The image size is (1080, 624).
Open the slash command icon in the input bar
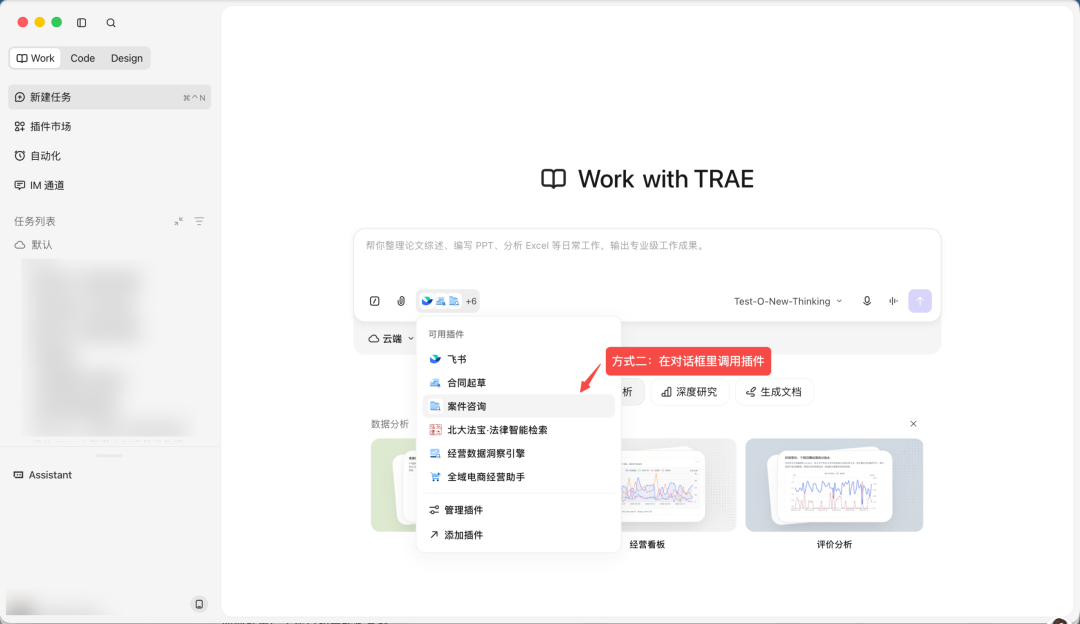tap(375, 301)
